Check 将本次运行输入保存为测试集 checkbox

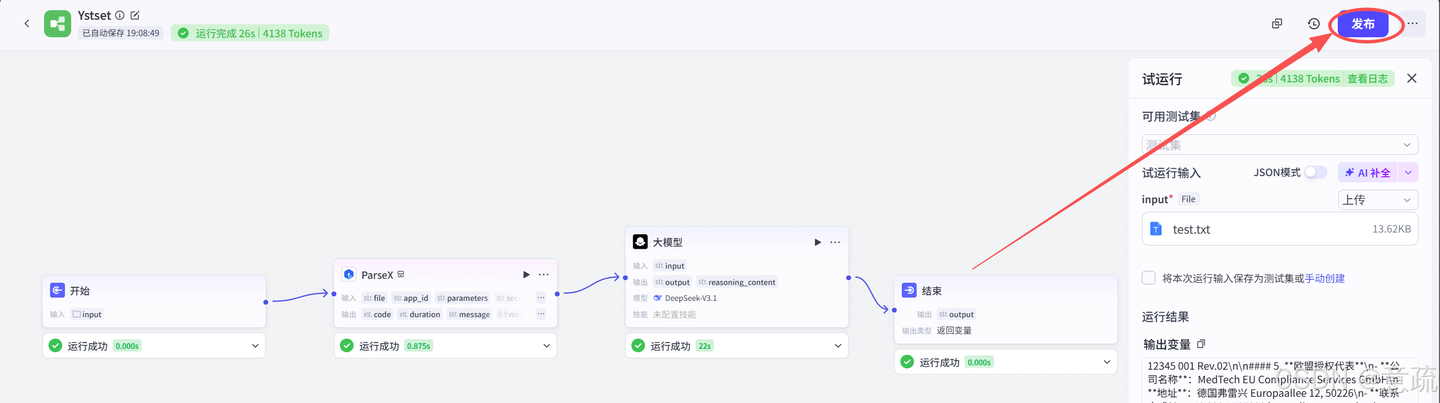coord(1149,278)
